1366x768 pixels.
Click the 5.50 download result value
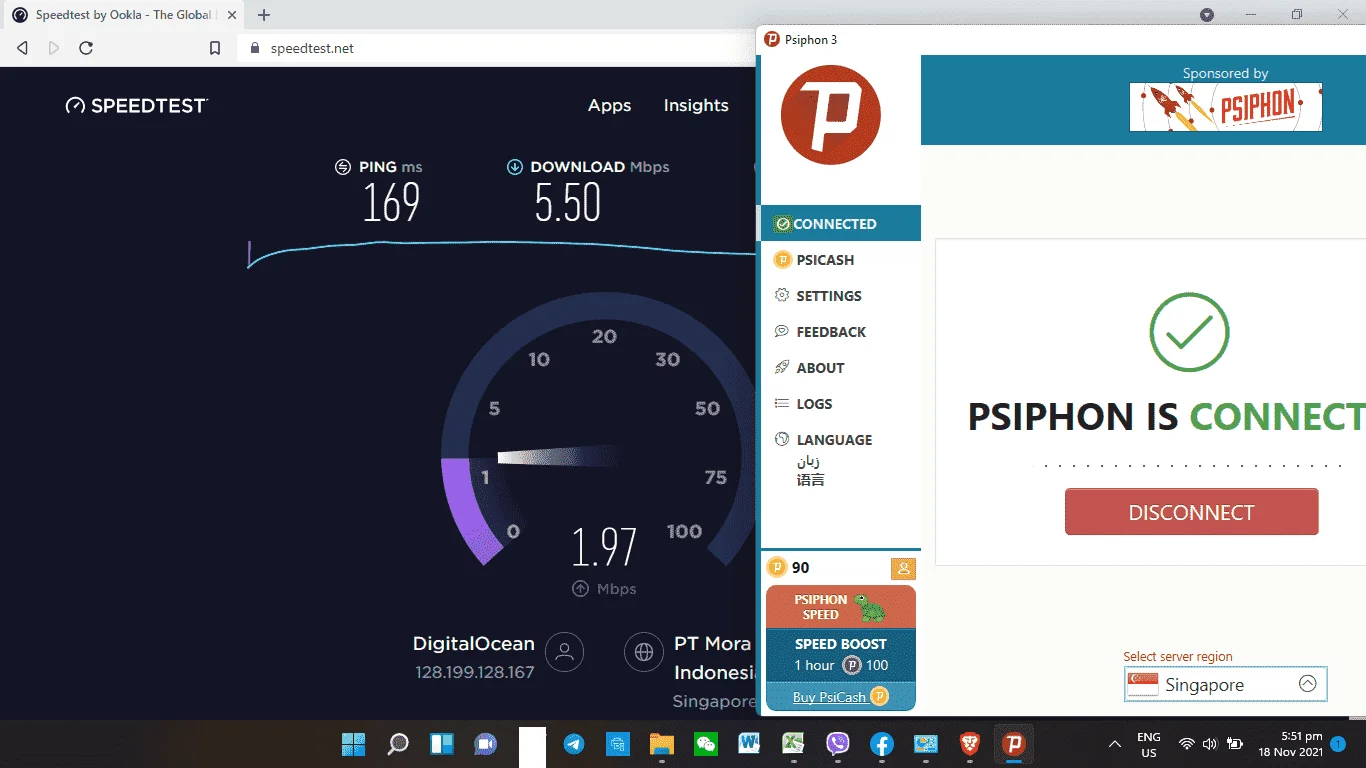(x=567, y=204)
